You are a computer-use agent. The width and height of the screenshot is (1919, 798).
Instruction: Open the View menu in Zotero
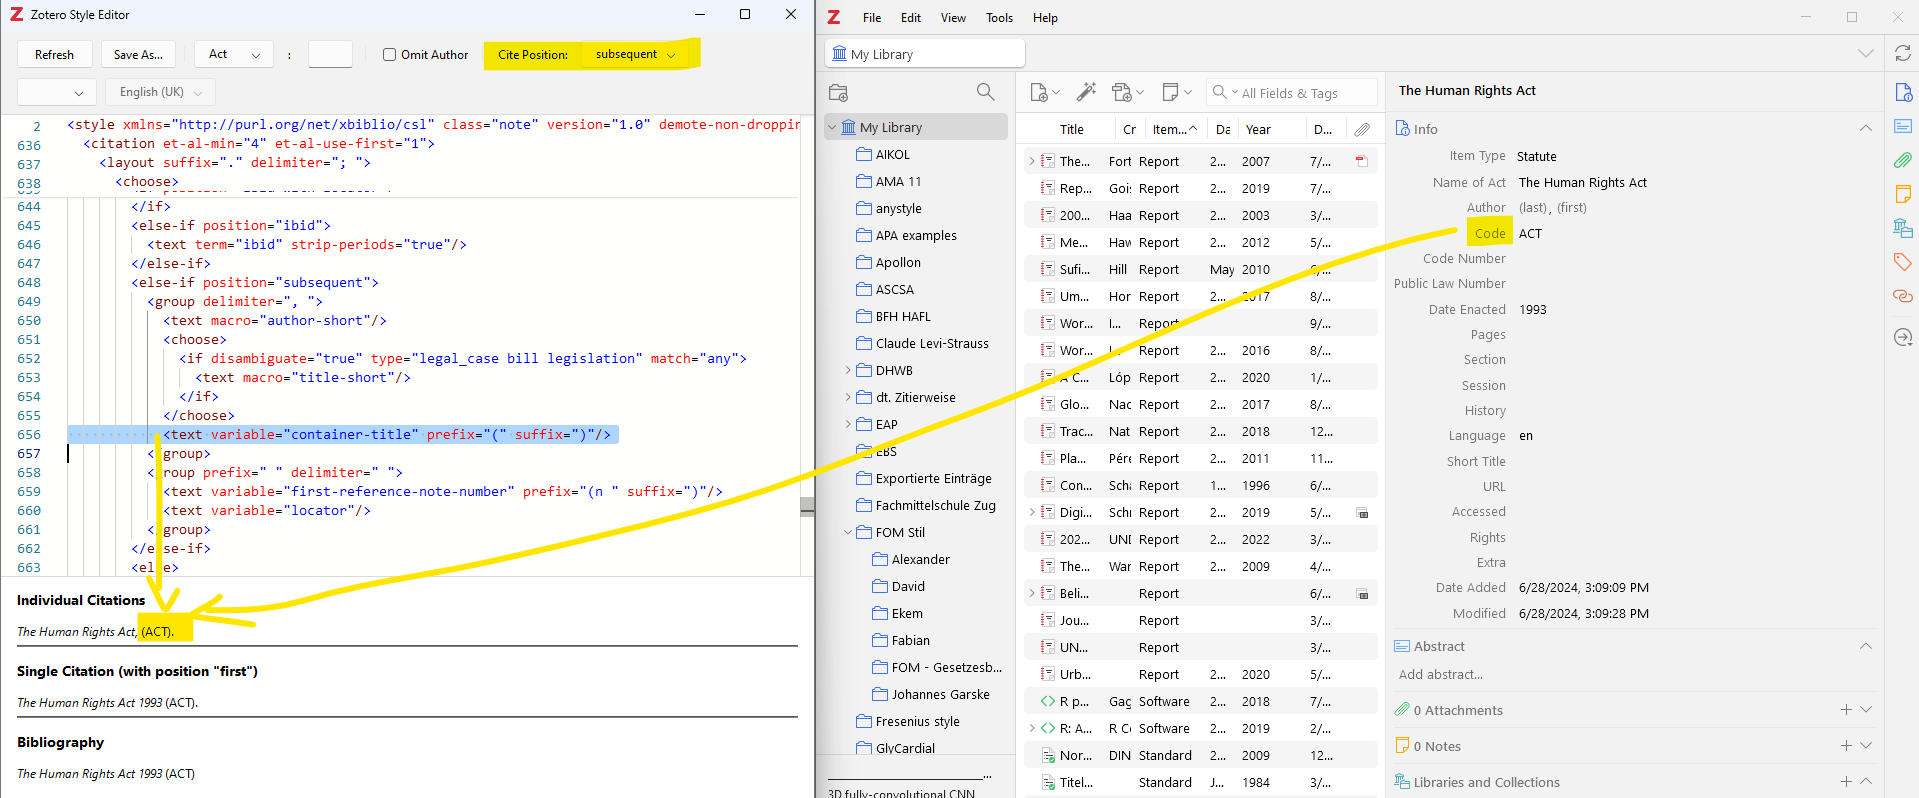(953, 18)
